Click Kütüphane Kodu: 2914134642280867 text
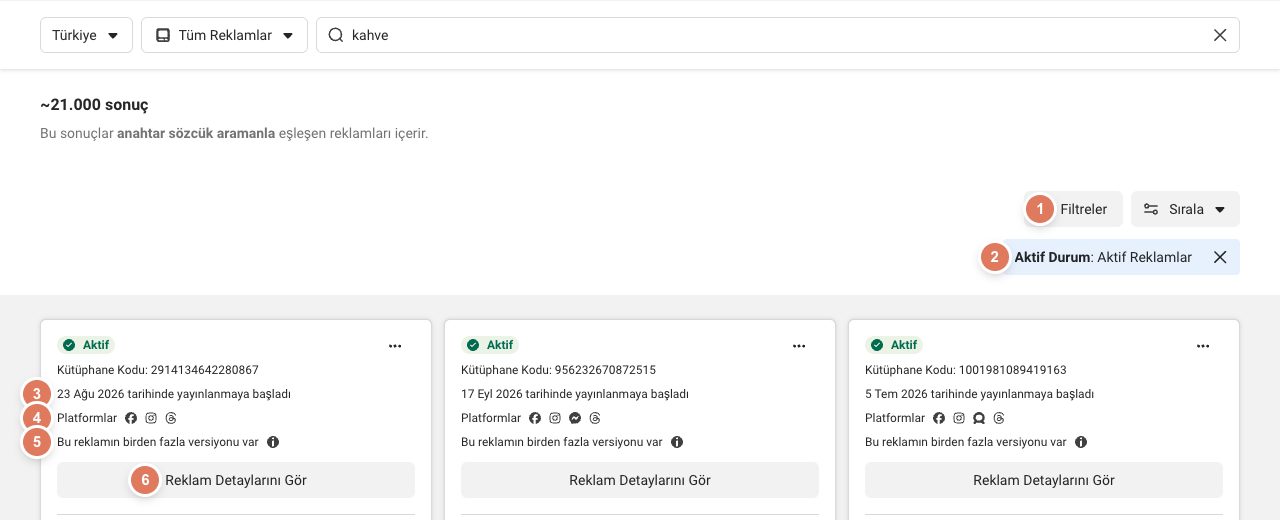This screenshot has height=520, width=1280. (x=158, y=370)
